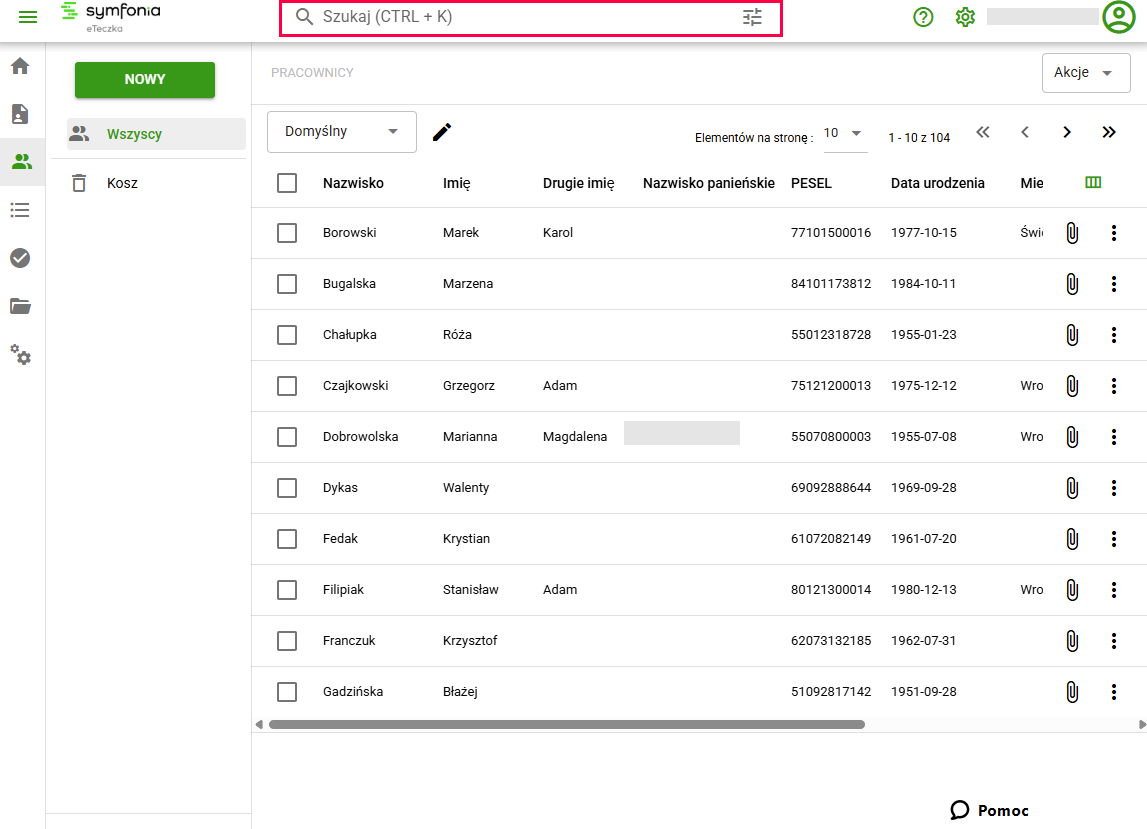This screenshot has height=829, width=1147.
Task: Select the Dobrowolska row checkbox
Action: [x=287, y=437]
